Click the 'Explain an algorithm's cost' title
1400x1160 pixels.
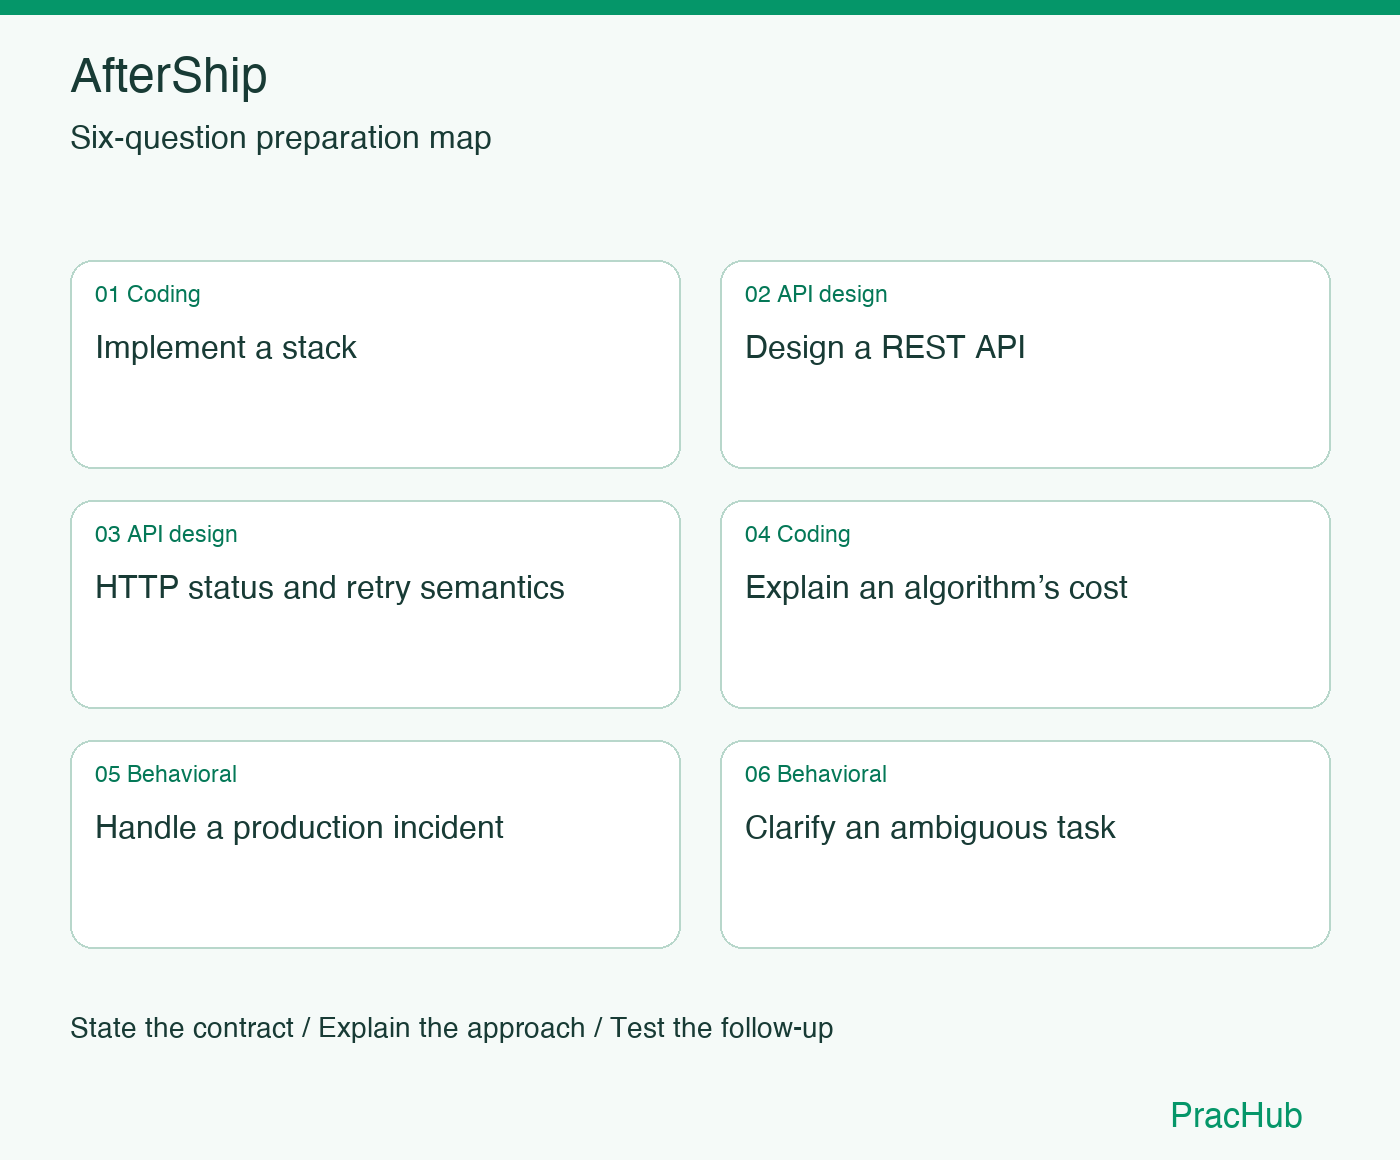(936, 588)
